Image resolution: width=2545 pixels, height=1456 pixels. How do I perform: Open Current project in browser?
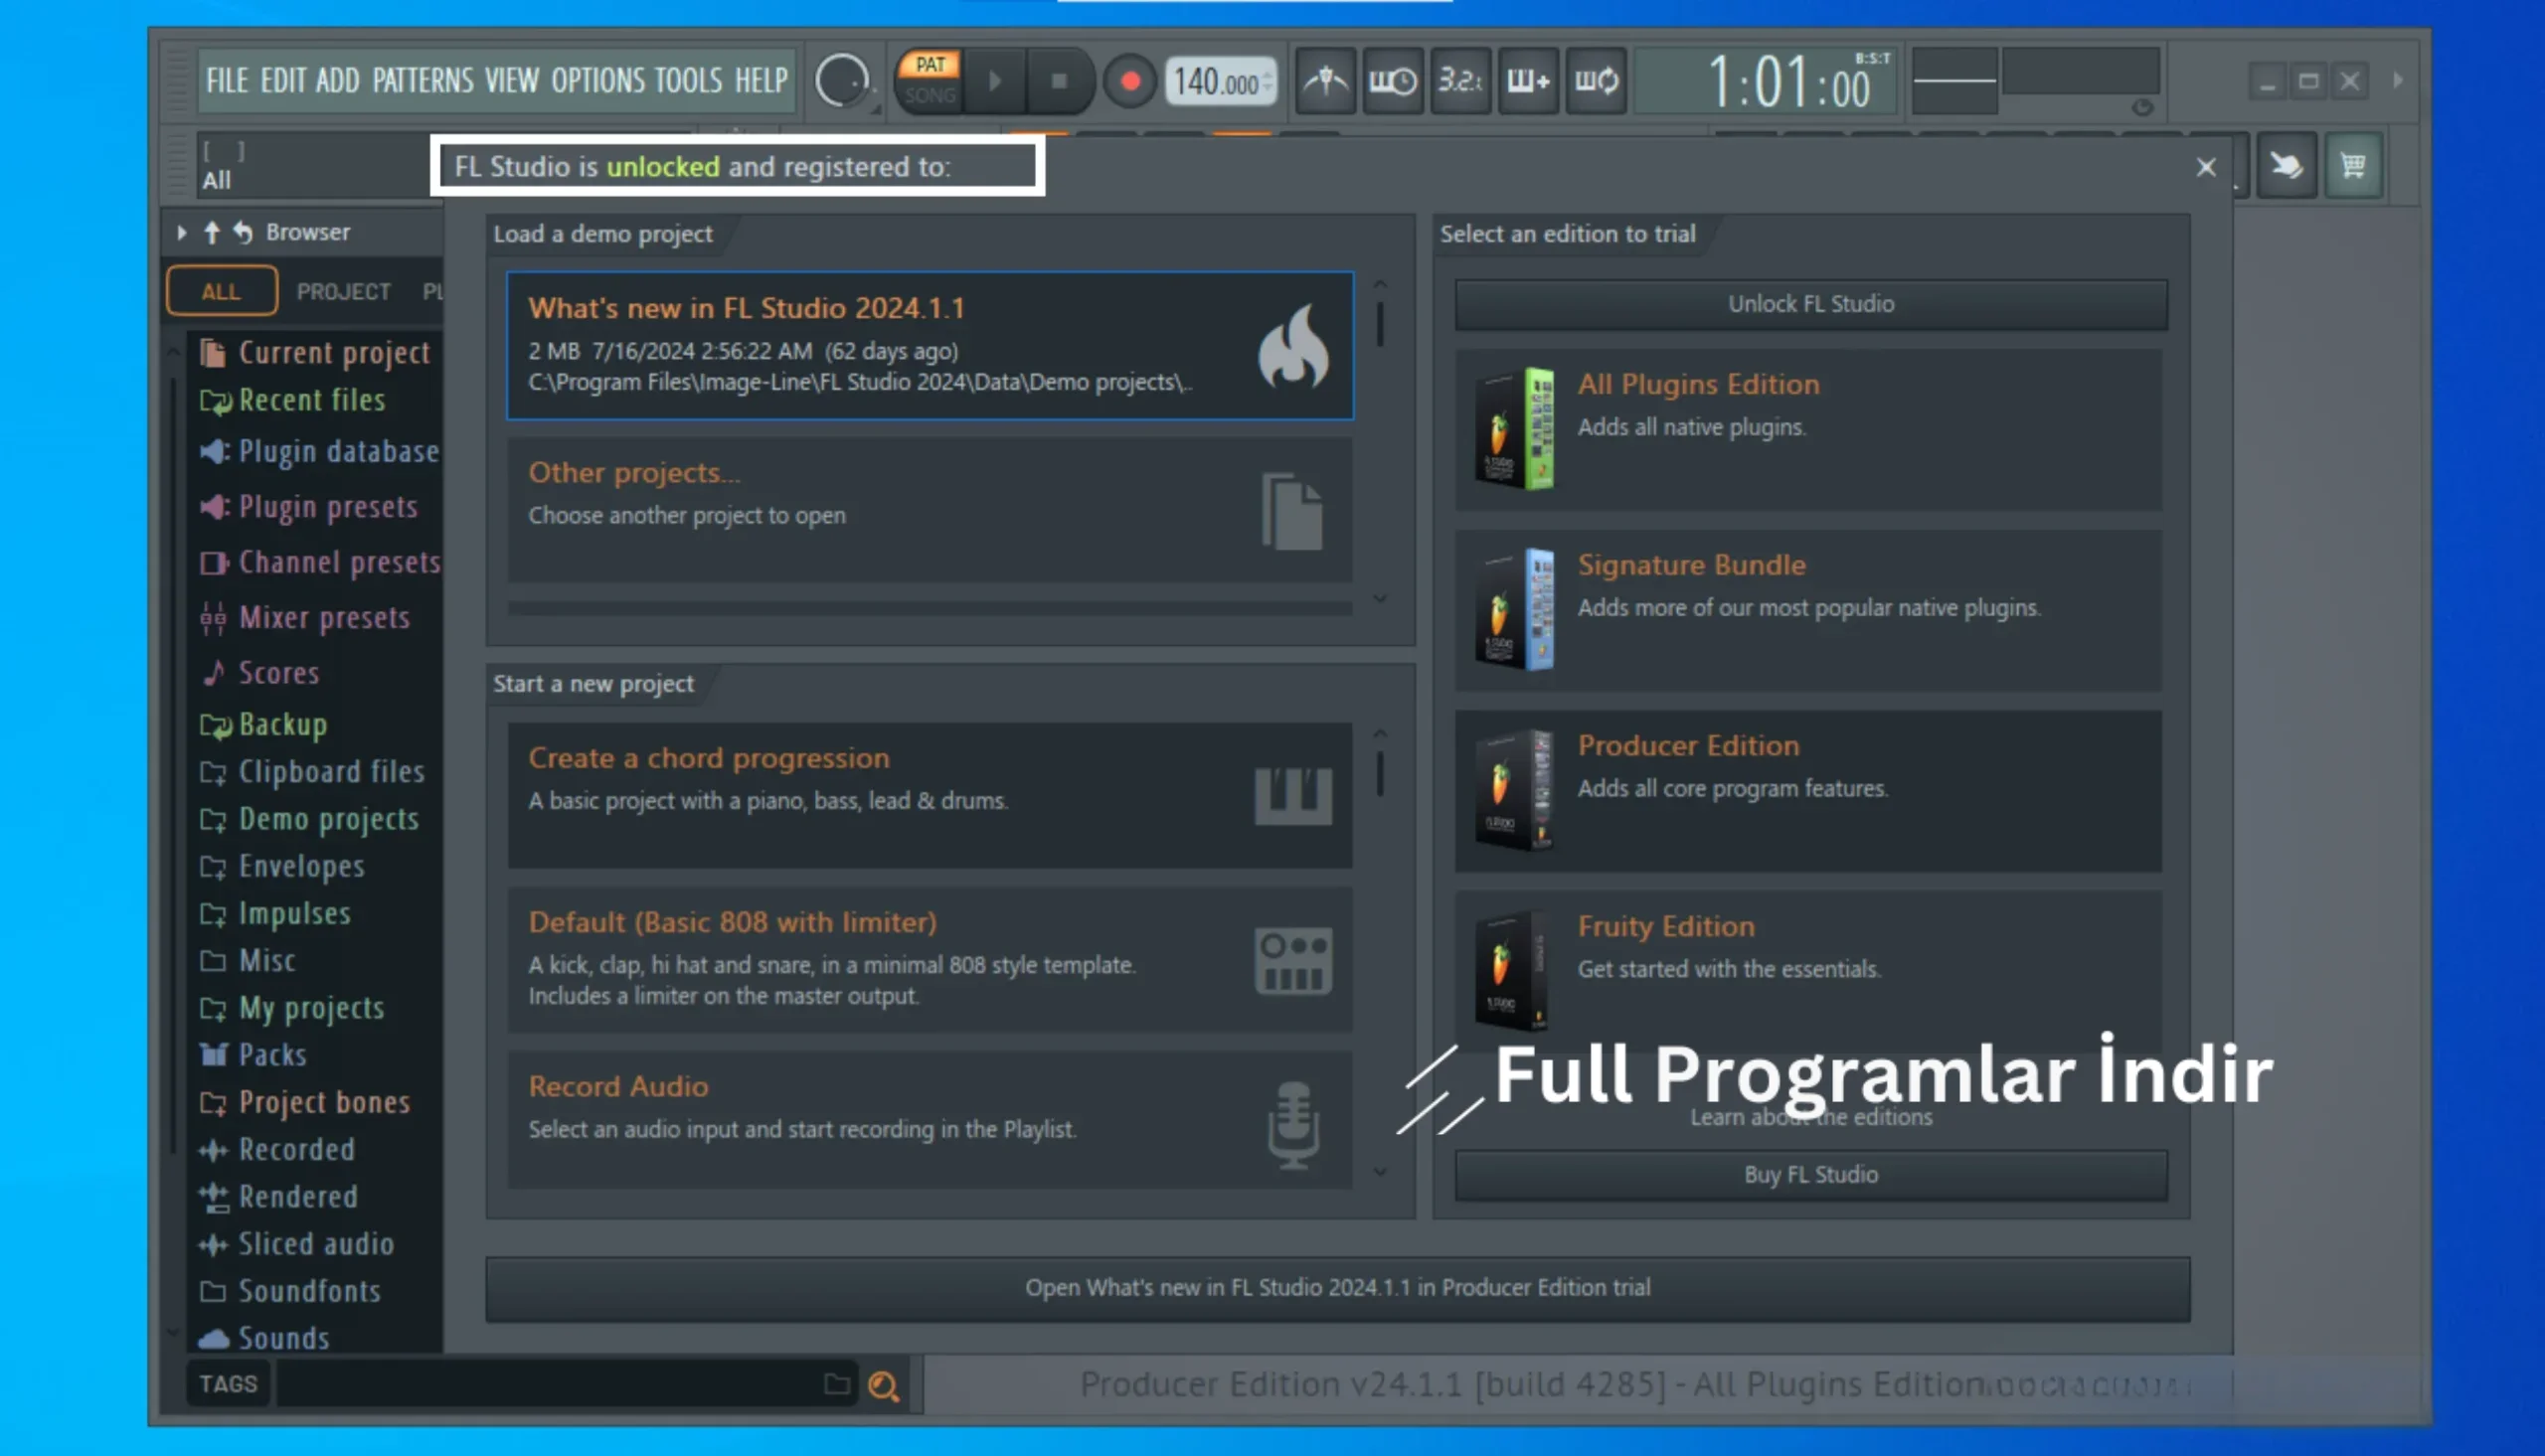tap(316, 353)
